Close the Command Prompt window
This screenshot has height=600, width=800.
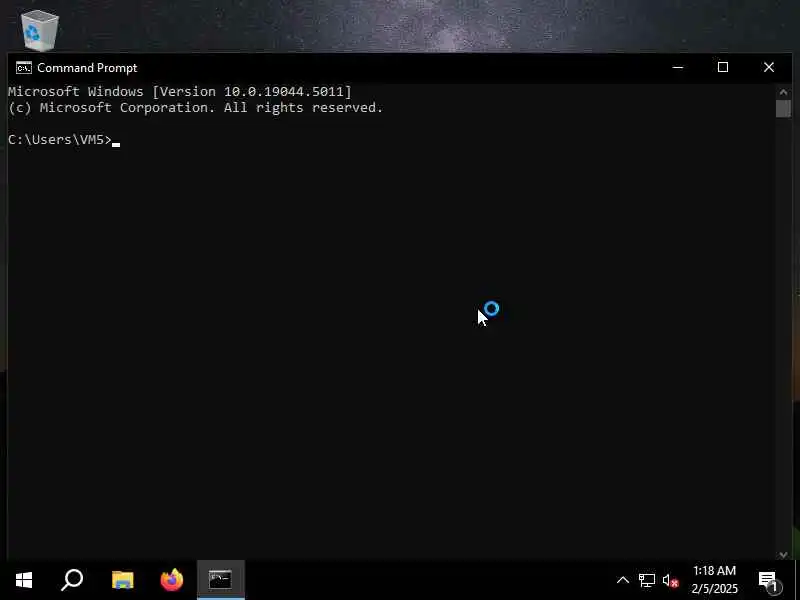click(768, 67)
